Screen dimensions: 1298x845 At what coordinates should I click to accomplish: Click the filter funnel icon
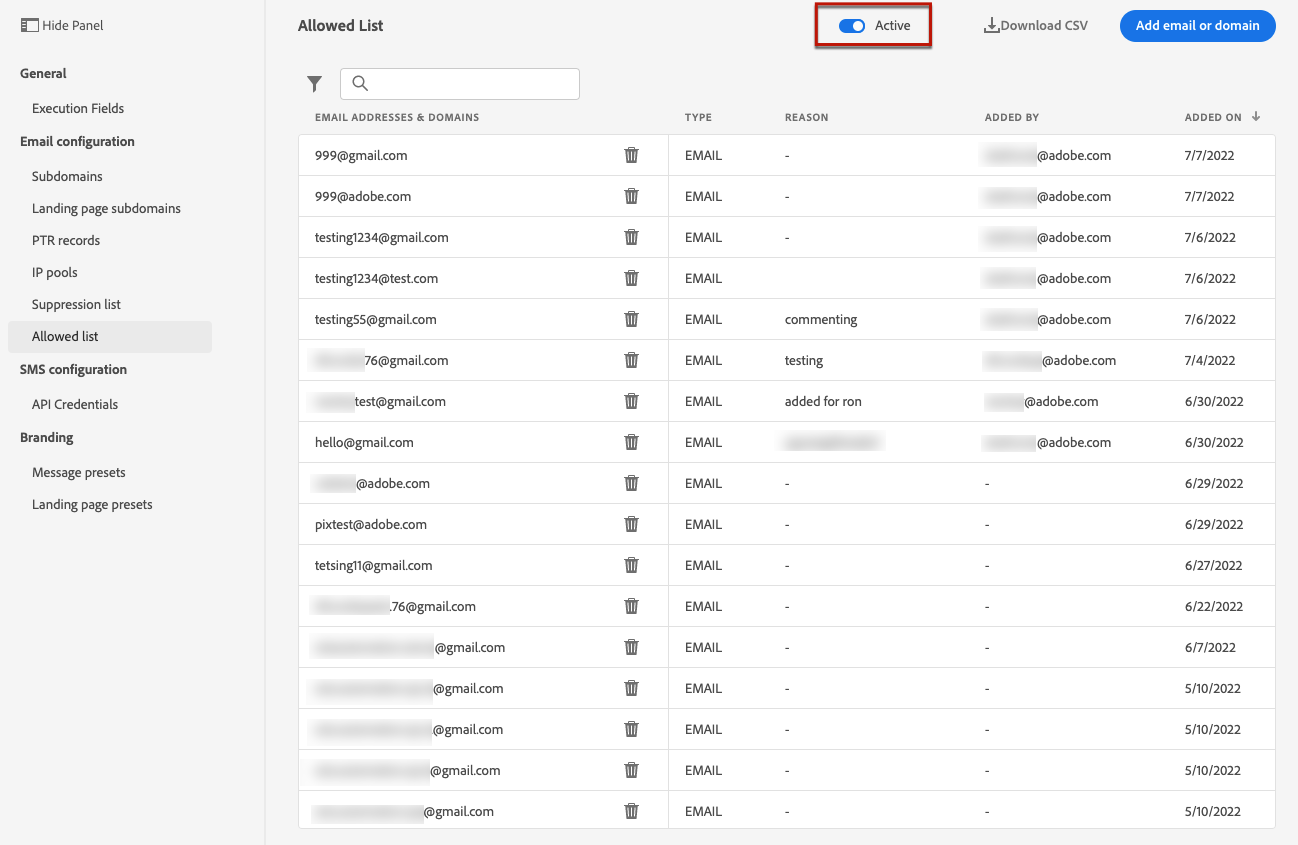pos(314,84)
